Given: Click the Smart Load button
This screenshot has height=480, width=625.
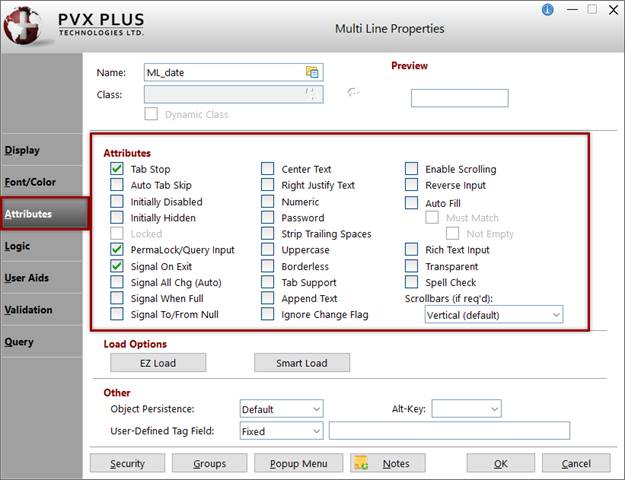Looking at the screenshot, I should tap(302, 363).
